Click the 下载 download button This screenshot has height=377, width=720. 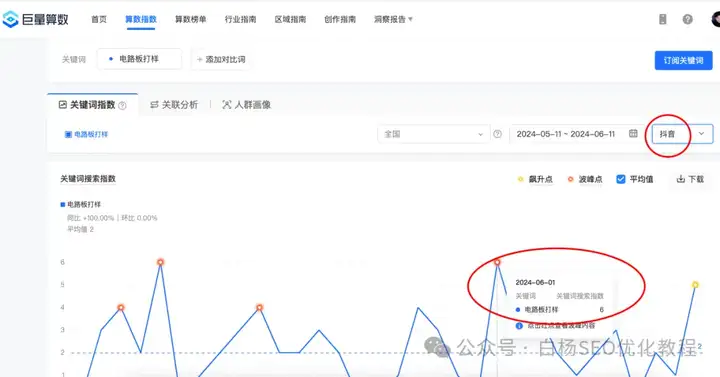tap(690, 179)
